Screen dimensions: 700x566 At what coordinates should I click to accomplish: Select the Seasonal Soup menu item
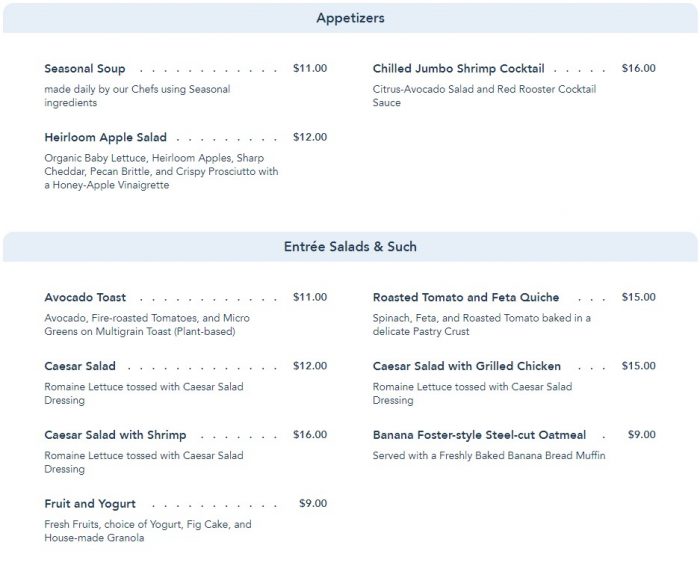click(85, 69)
